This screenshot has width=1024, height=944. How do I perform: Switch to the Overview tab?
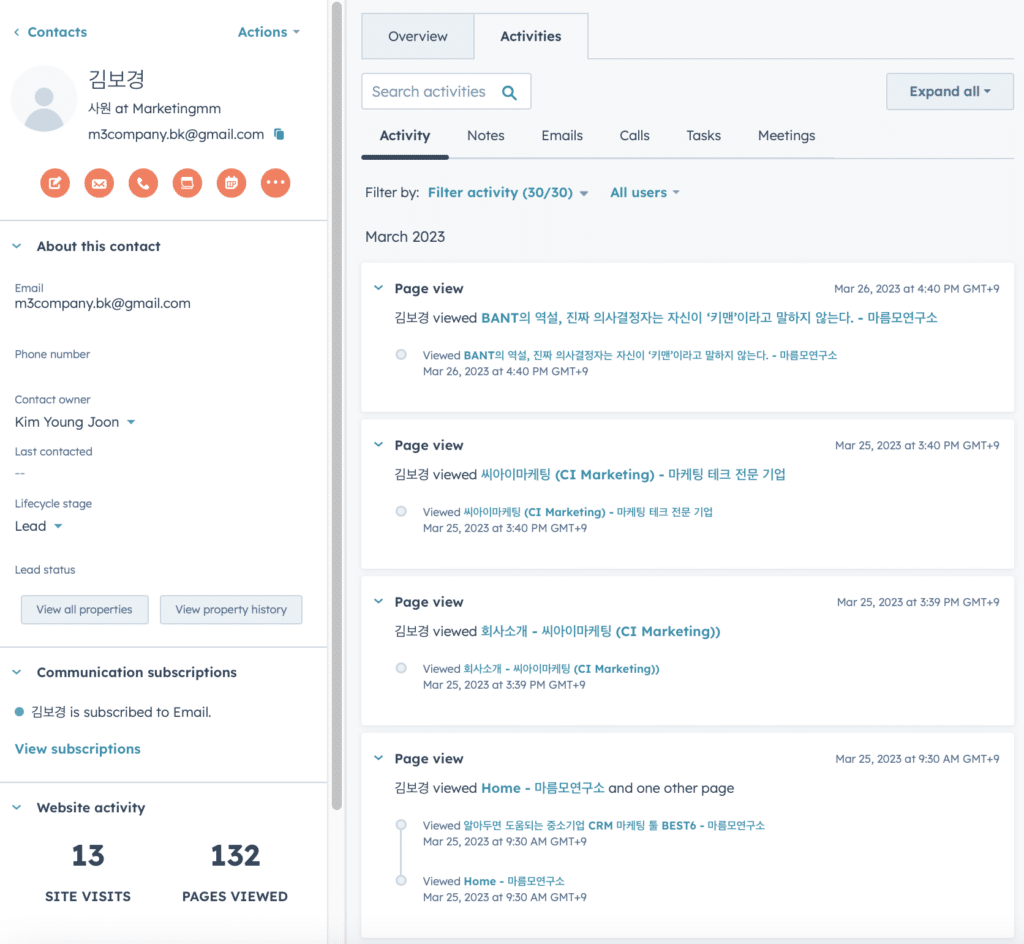418,37
